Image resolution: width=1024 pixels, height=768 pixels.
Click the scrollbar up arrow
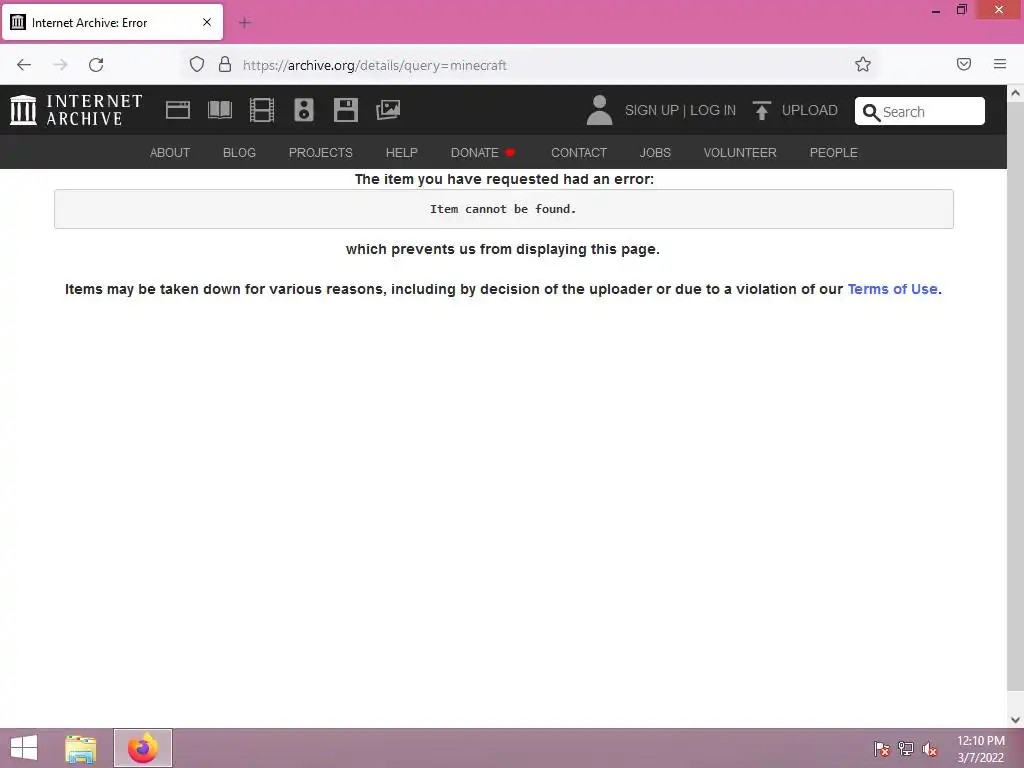[x=1016, y=93]
